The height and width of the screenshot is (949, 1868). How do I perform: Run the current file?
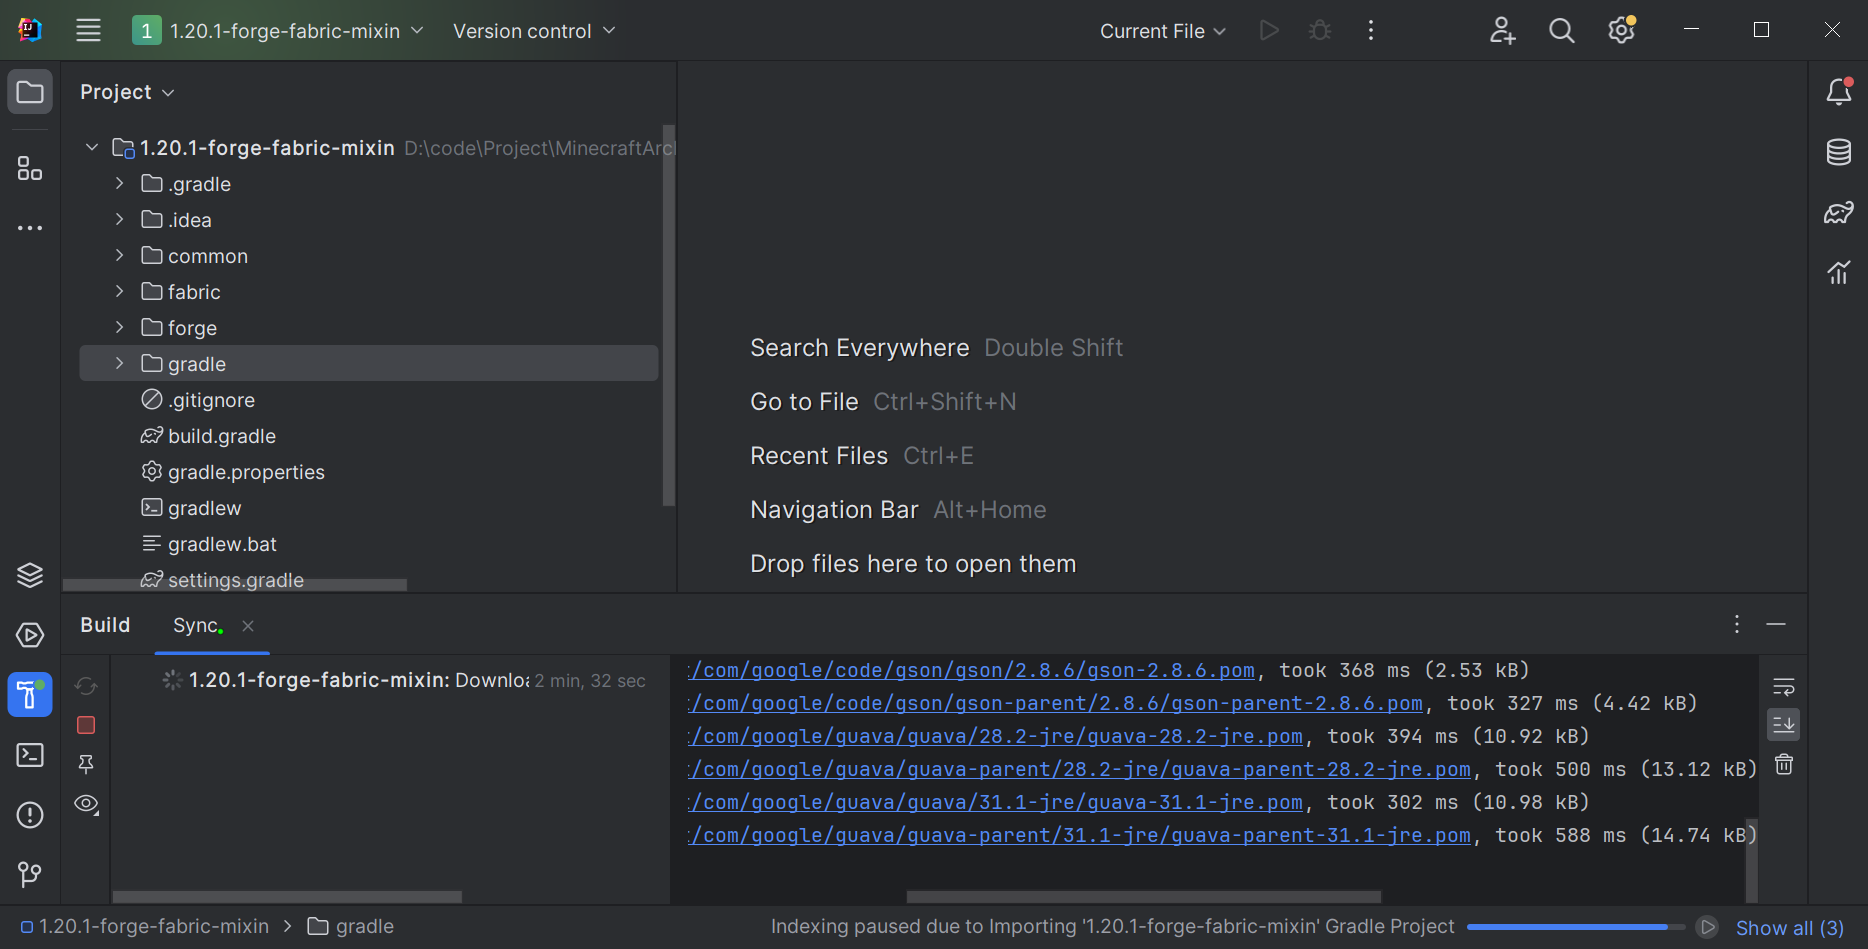1269,31
